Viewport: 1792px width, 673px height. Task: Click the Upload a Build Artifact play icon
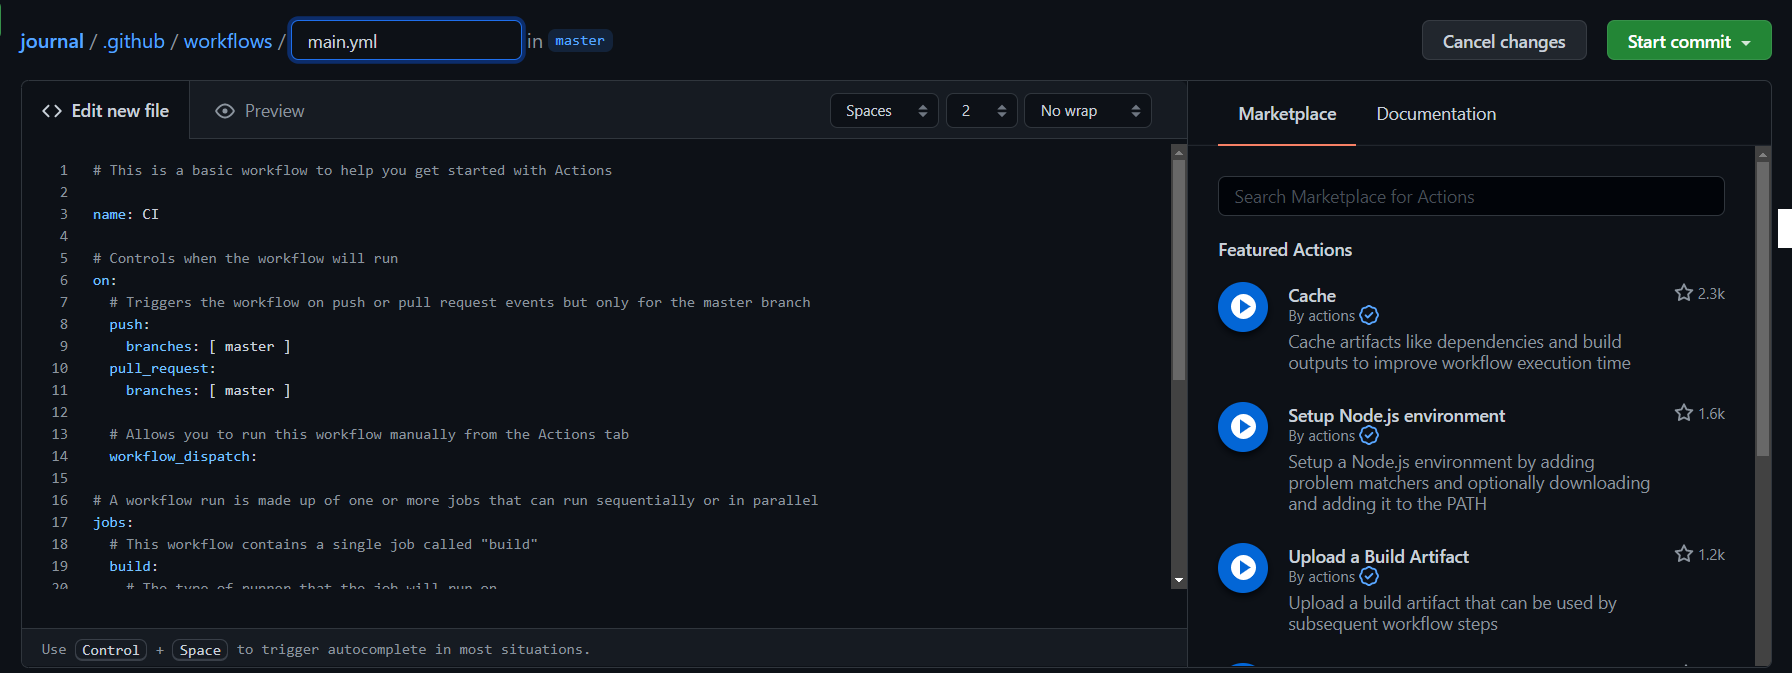coord(1243,568)
